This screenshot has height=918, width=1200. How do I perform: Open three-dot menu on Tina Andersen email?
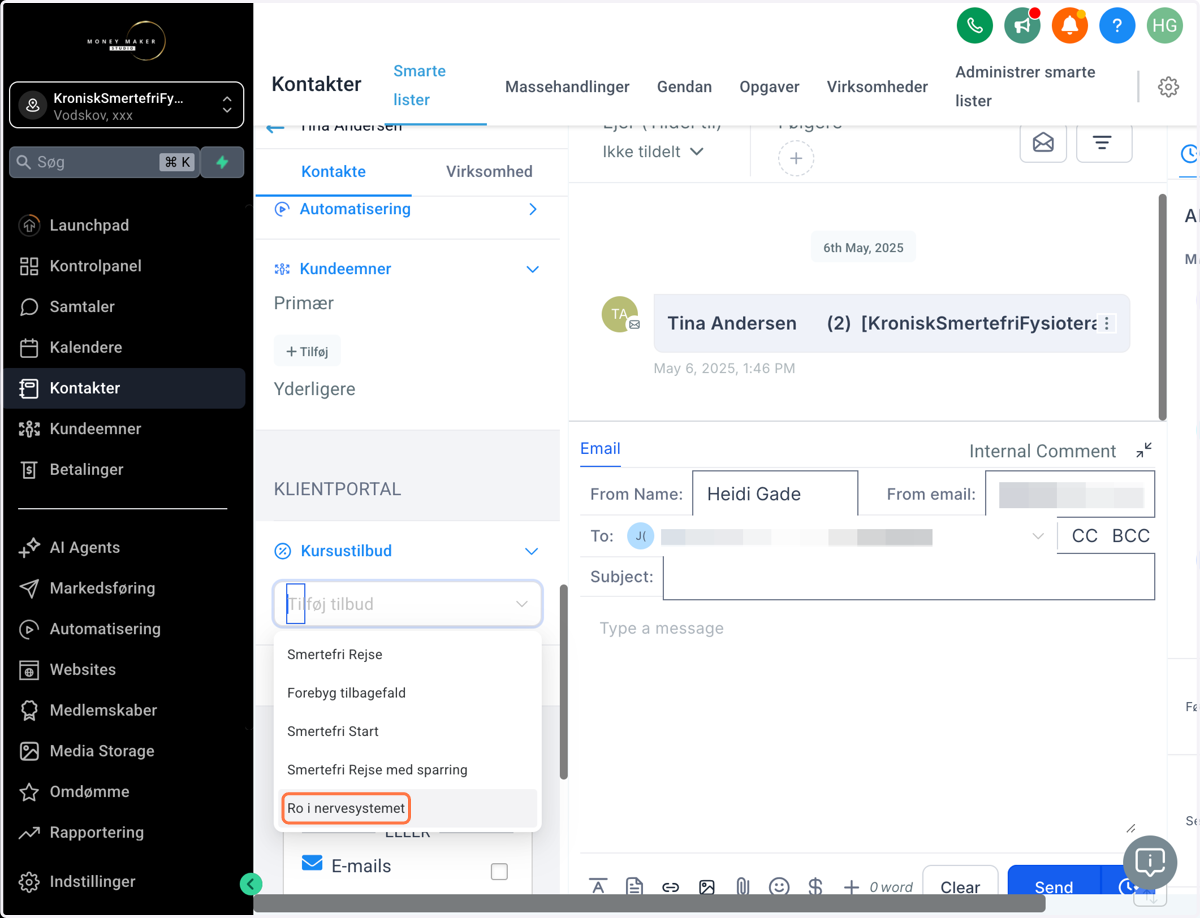pyautogui.click(x=1107, y=324)
